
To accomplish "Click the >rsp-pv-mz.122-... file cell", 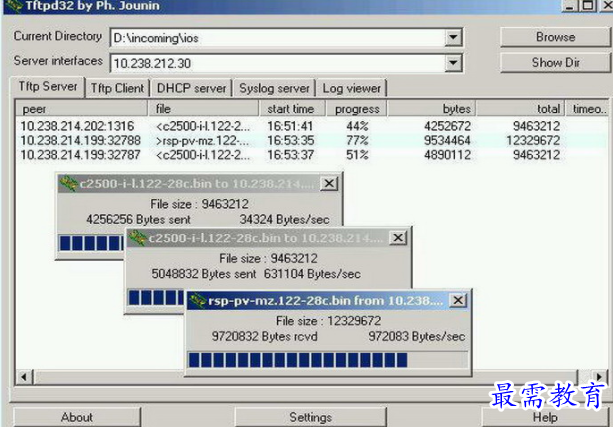I will pyautogui.click(x=203, y=140).
